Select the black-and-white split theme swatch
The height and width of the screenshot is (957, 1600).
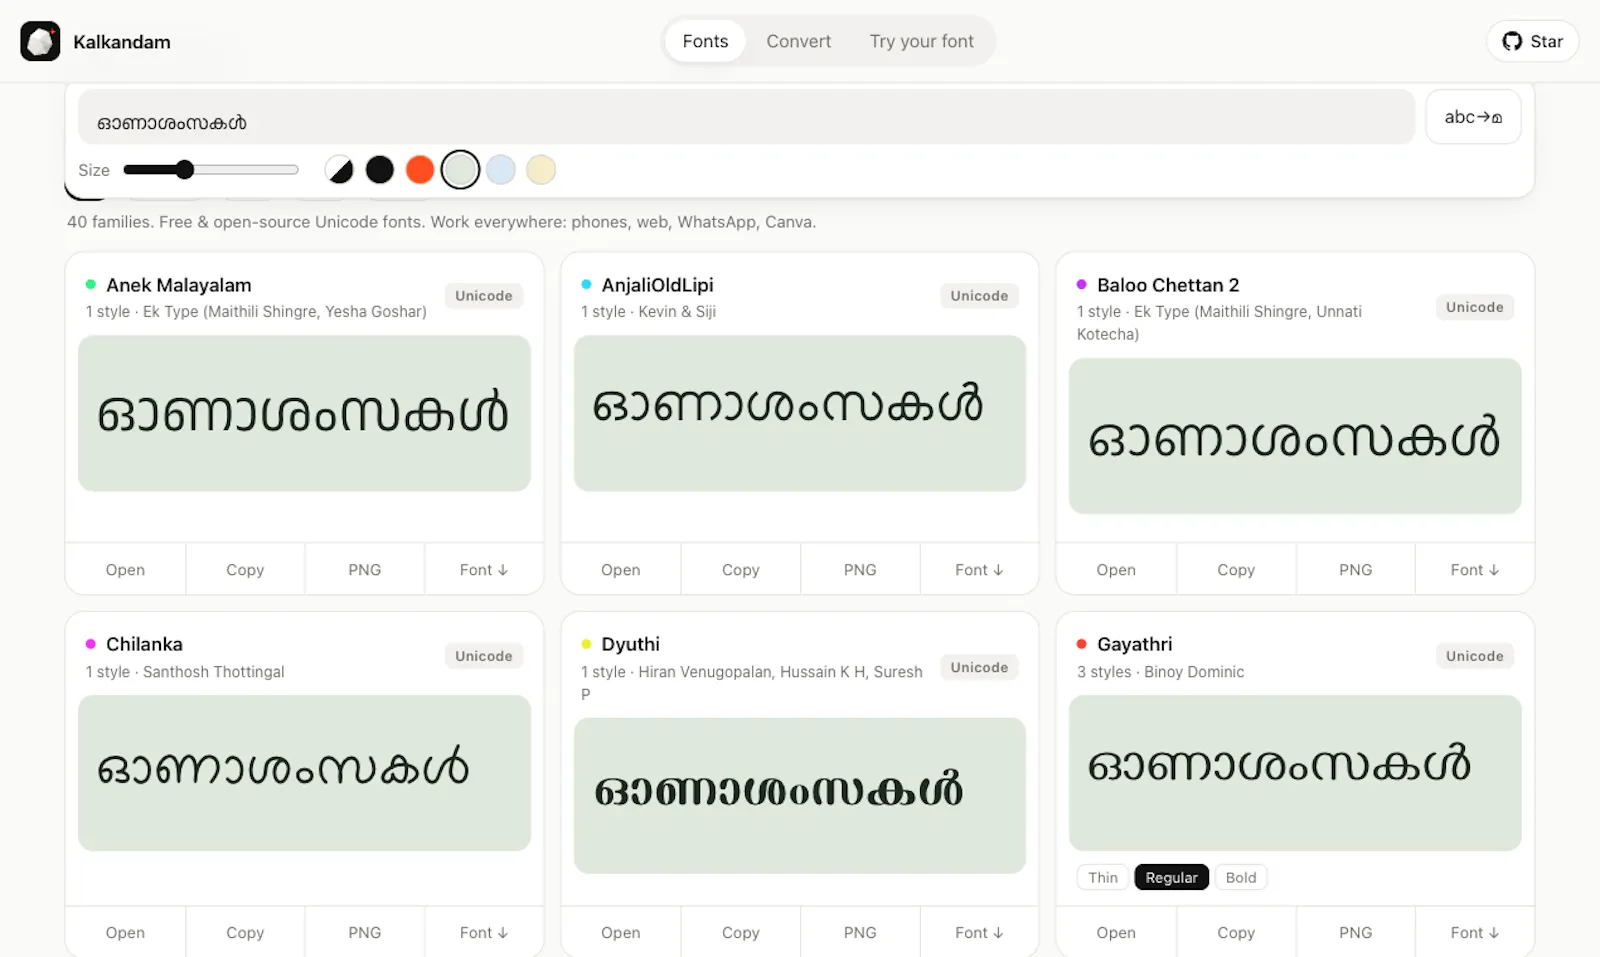pyautogui.click(x=340, y=170)
